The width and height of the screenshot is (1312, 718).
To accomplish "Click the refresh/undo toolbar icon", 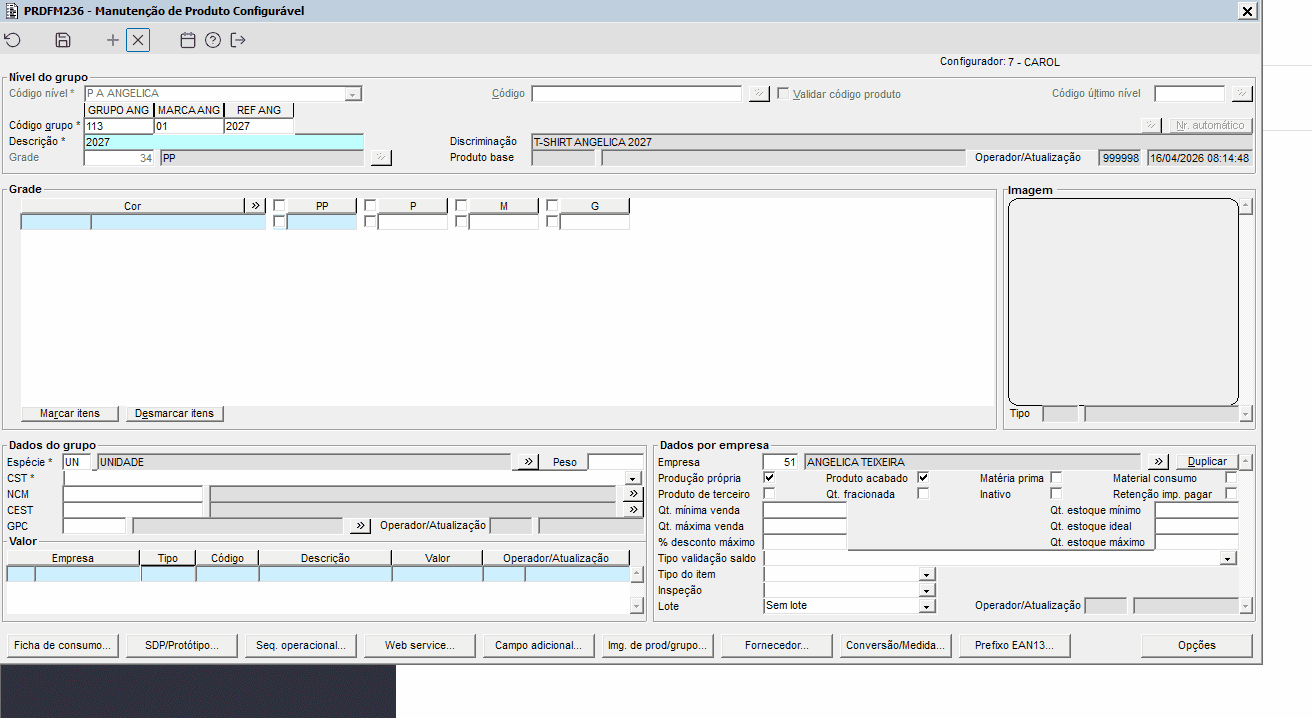I will click(12, 40).
